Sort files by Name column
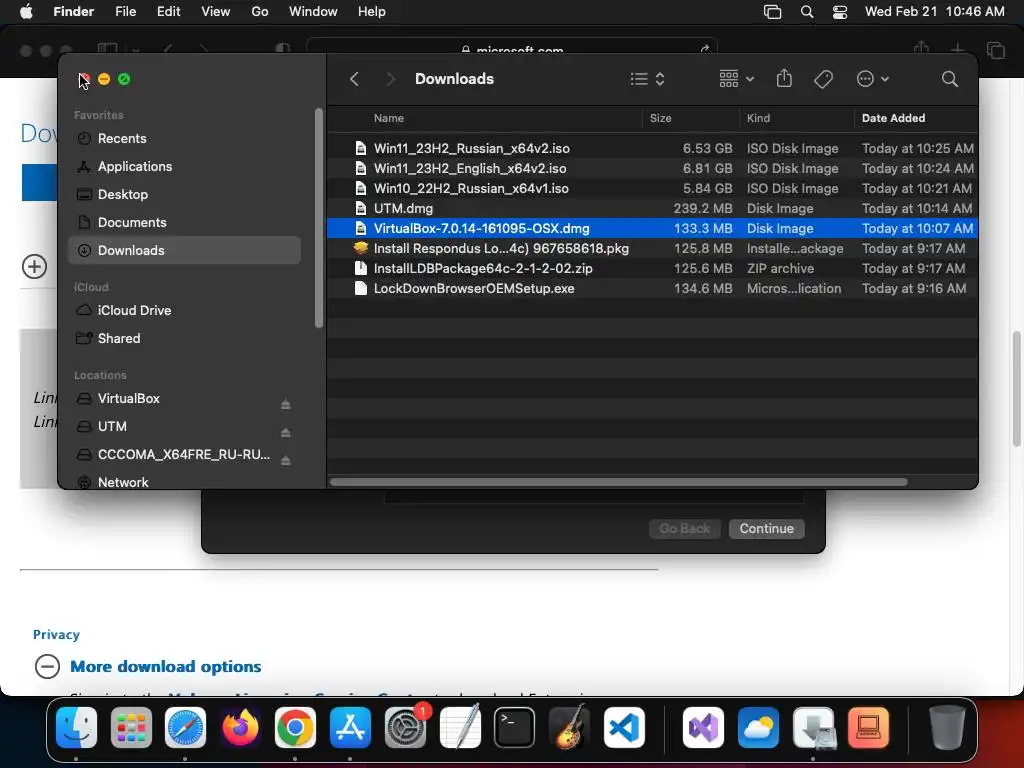This screenshot has height=768, width=1024. point(485,118)
